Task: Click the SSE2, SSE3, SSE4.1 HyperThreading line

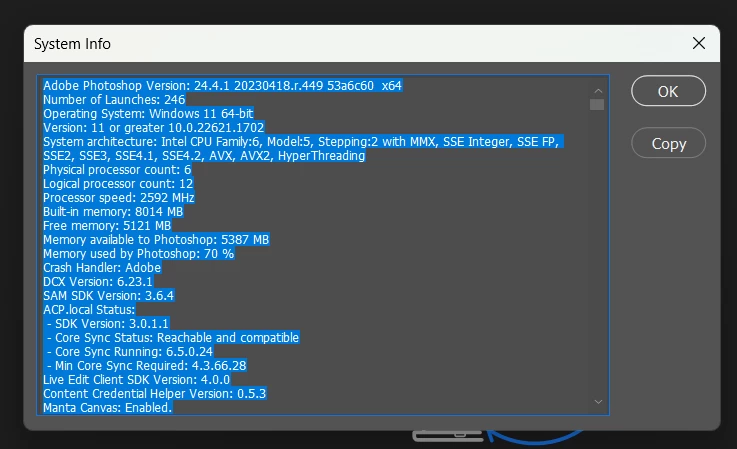Action: (x=204, y=156)
